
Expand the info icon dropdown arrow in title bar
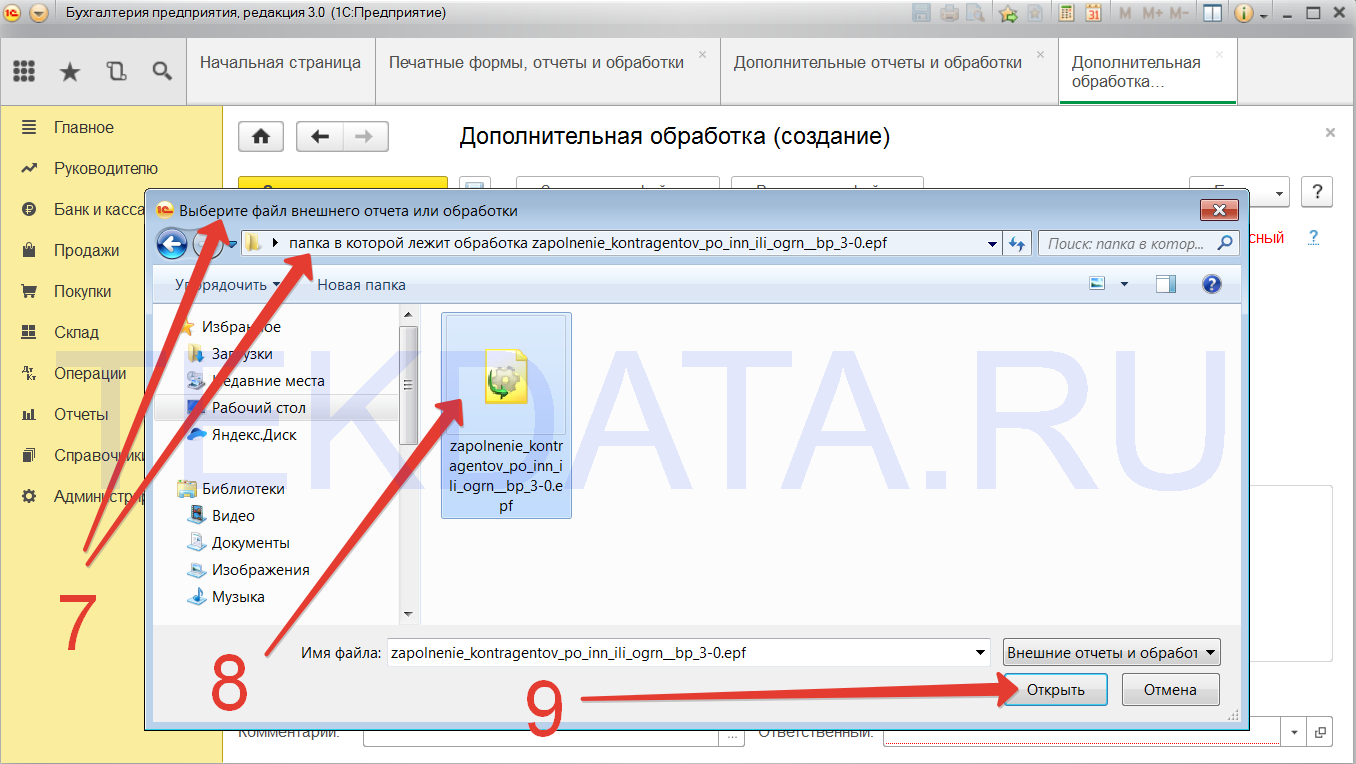(1264, 16)
